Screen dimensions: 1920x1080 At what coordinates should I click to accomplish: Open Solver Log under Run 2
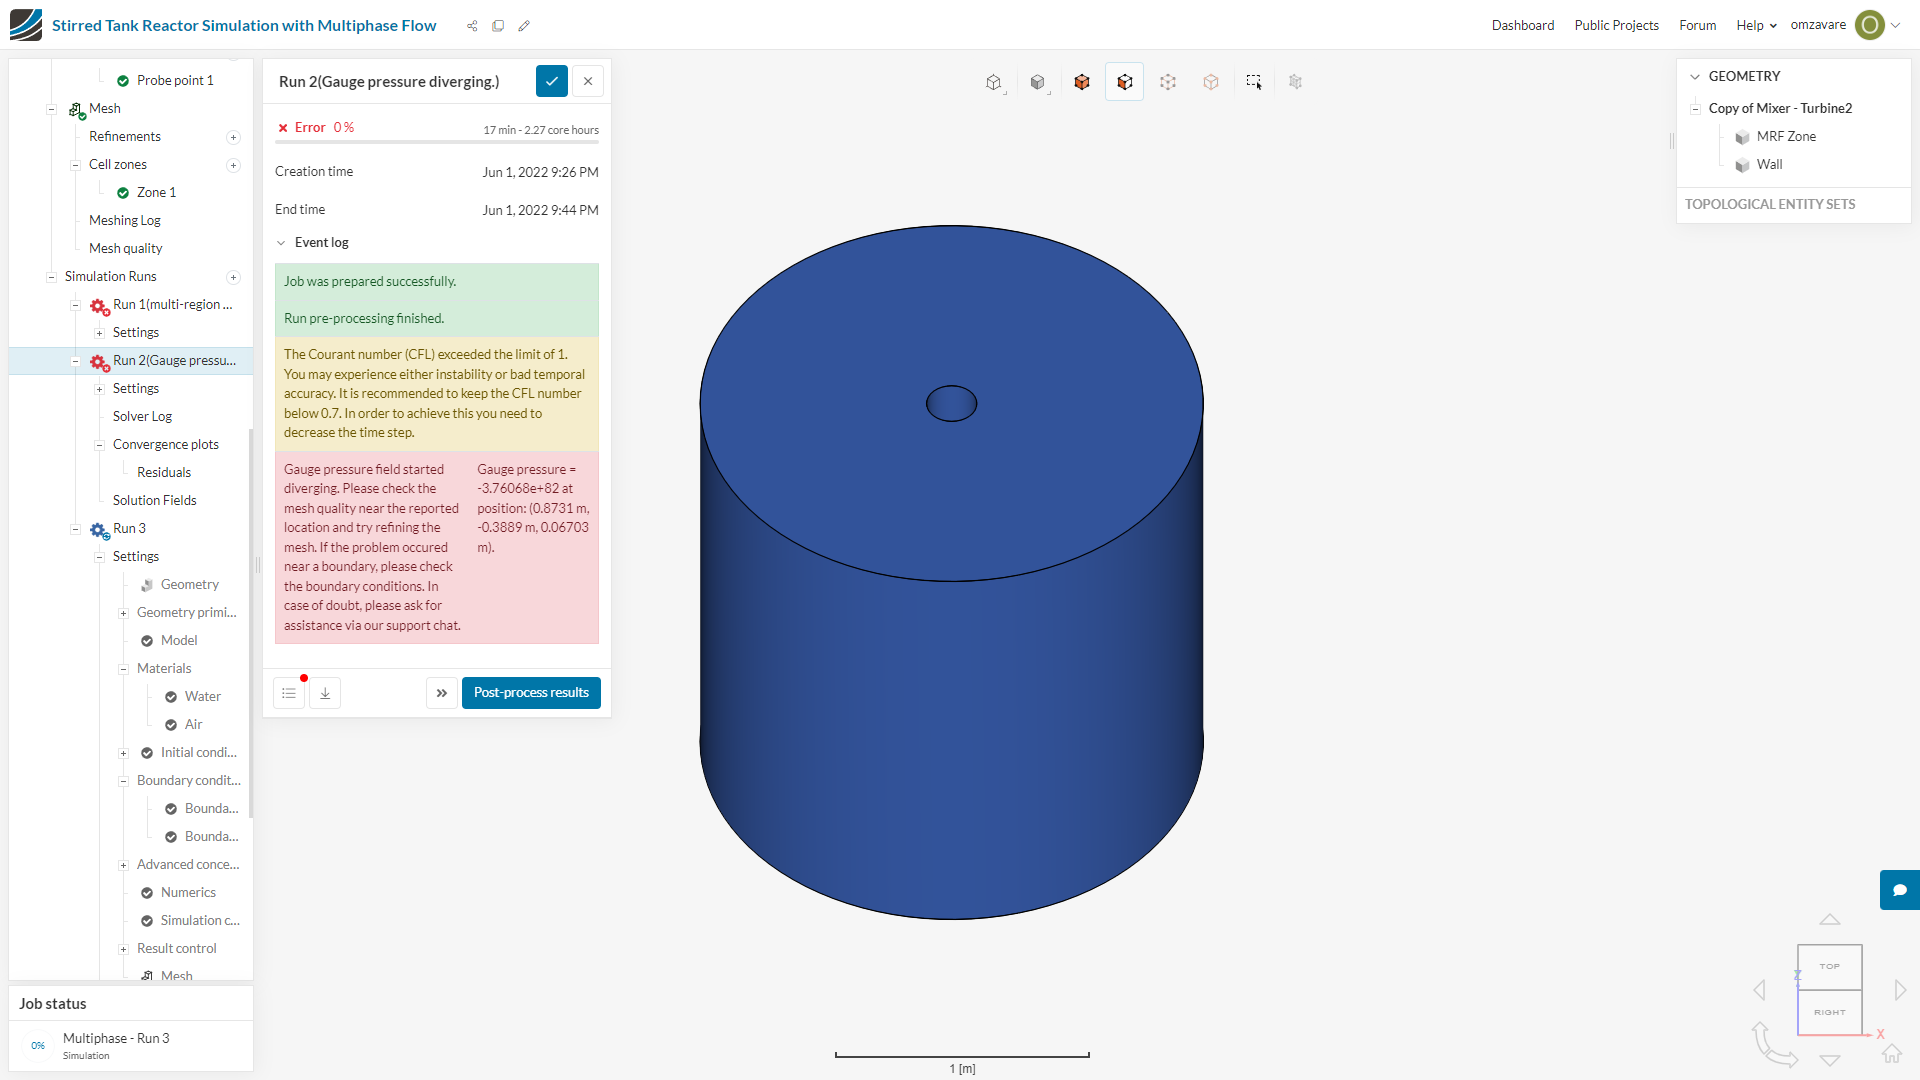[x=142, y=416]
